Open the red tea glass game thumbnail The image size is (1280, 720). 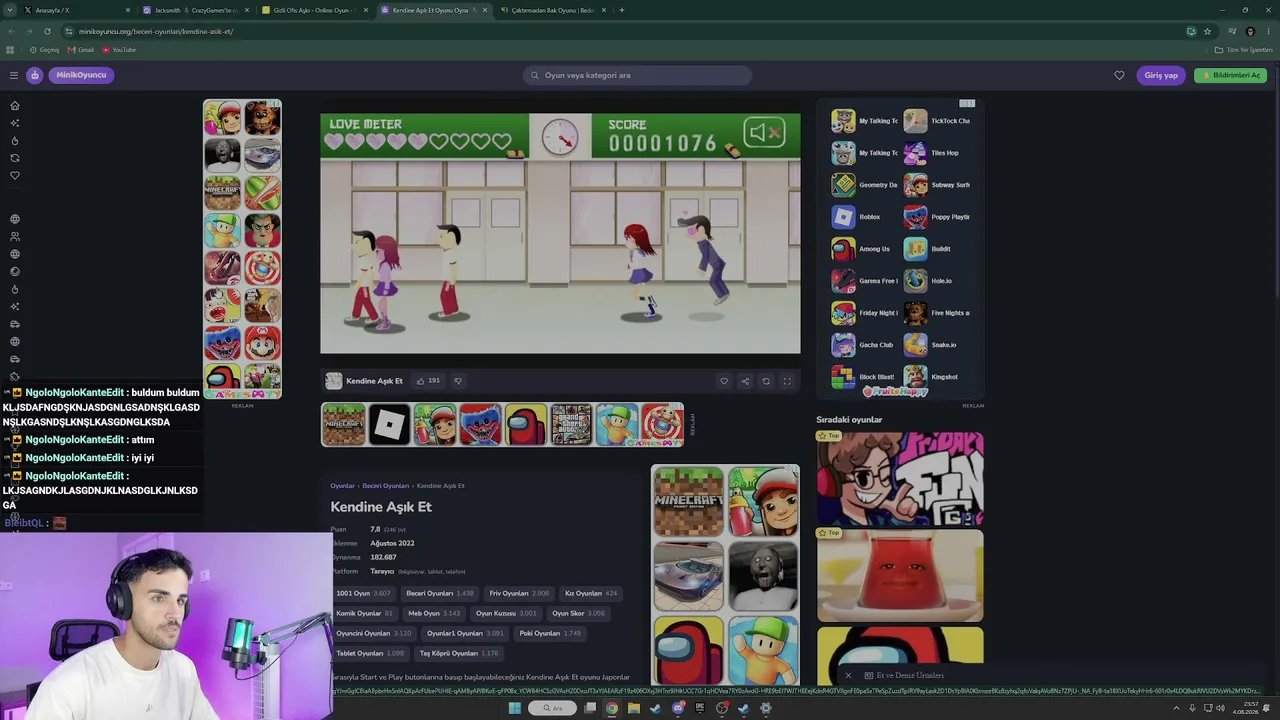coord(900,576)
